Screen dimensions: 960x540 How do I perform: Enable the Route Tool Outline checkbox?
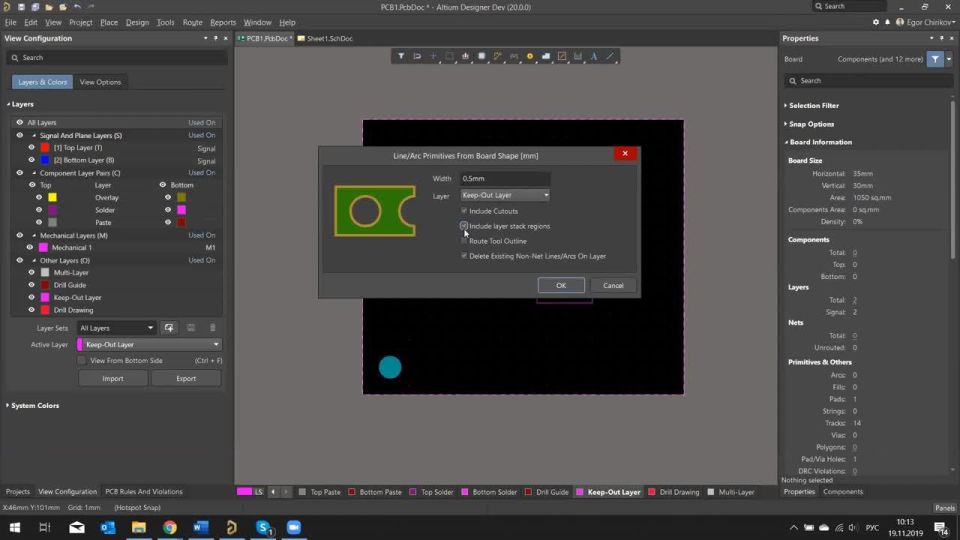(464, 241)
